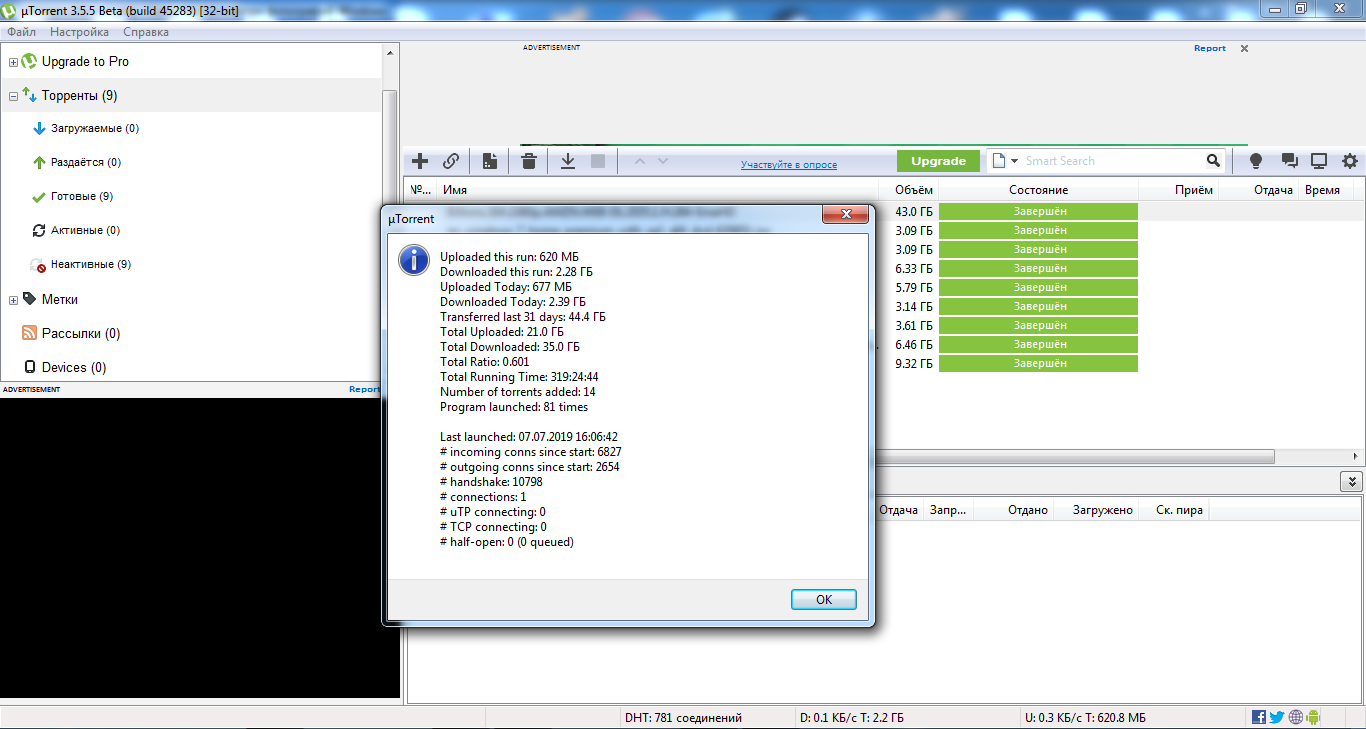Select Готовые (9) category
Image resolution: width=1366 pixels, height=729 pixels.
pos(82,197)
